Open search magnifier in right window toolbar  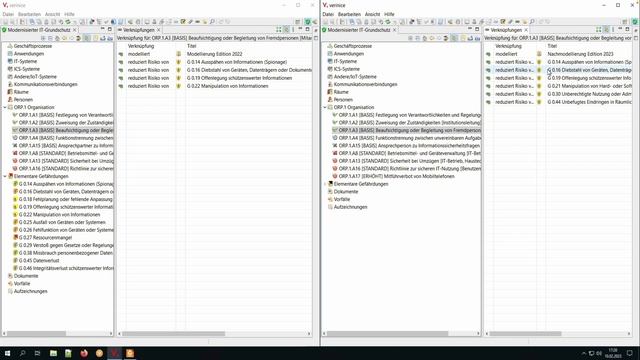[532, 22]
